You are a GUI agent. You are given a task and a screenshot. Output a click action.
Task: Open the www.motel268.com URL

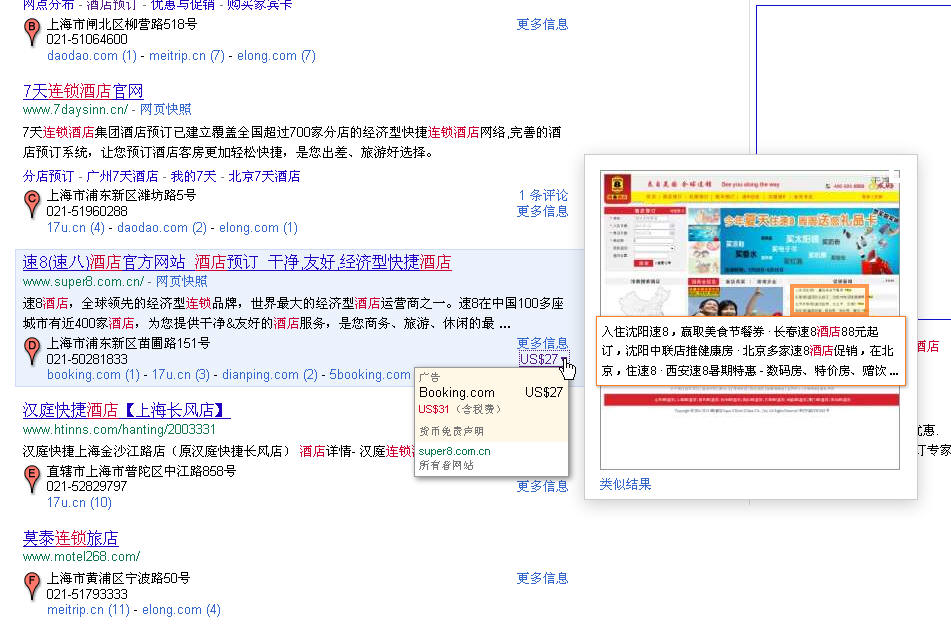point(81,557)
